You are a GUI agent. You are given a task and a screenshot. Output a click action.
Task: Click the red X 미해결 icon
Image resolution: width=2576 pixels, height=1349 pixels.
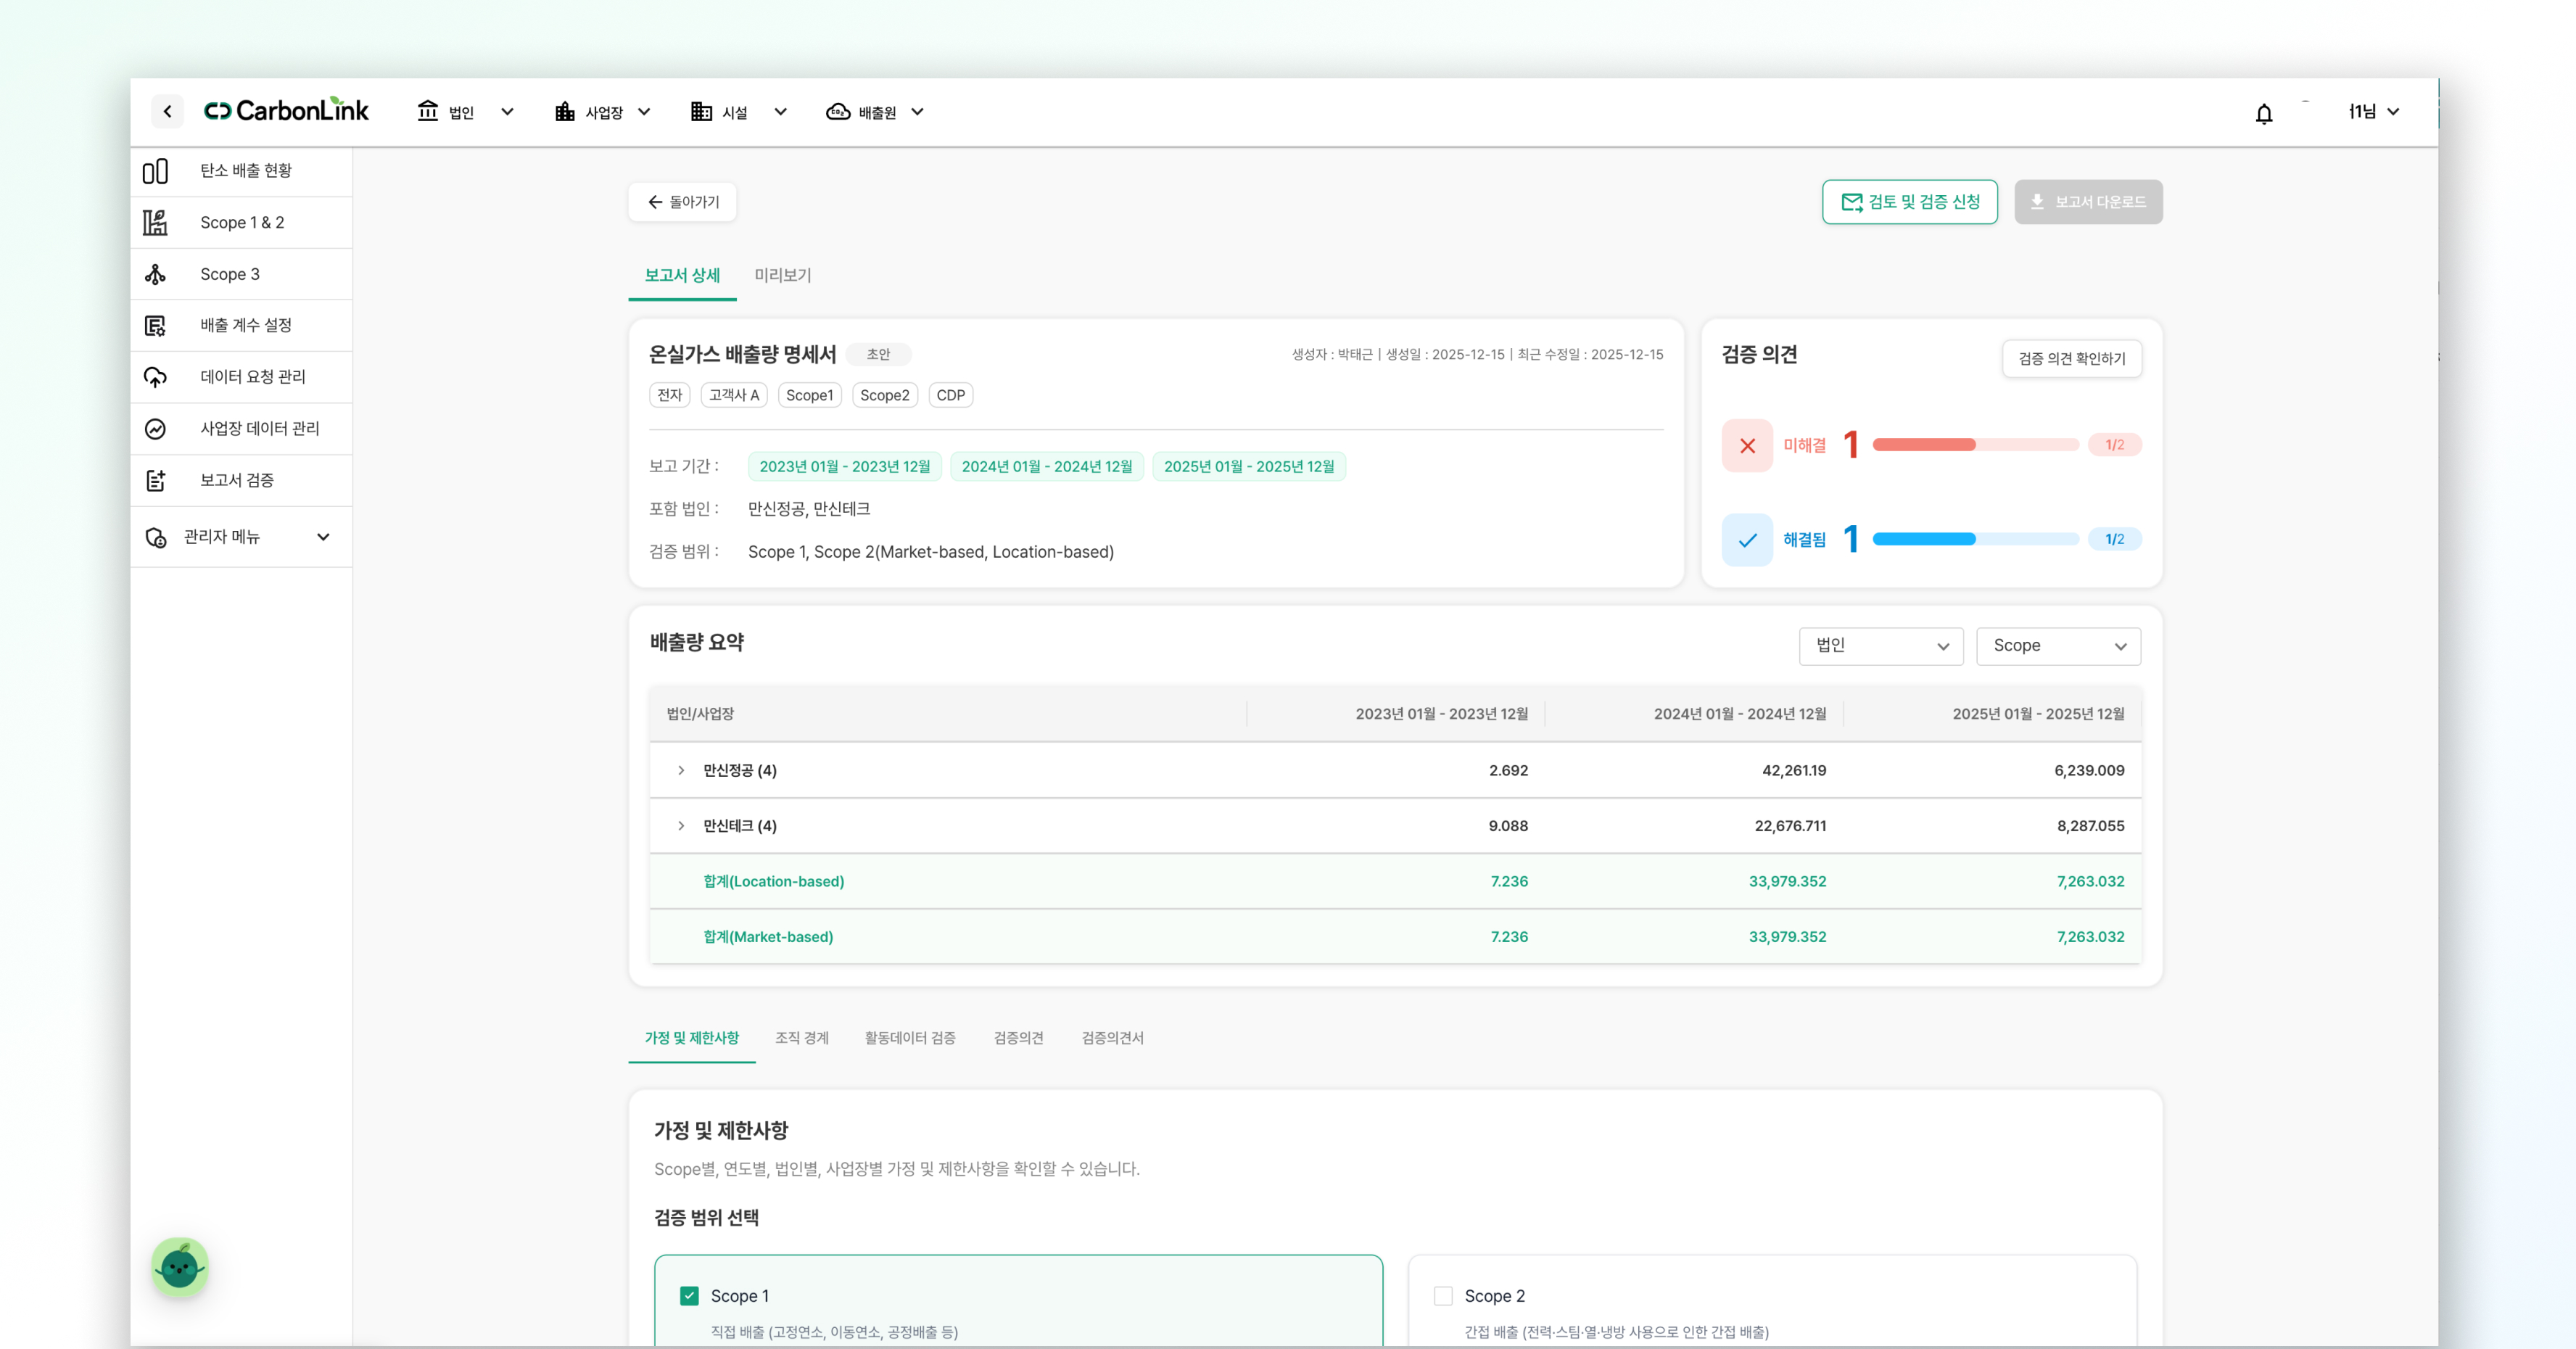pyautogui.click(x=1747, y=446)
